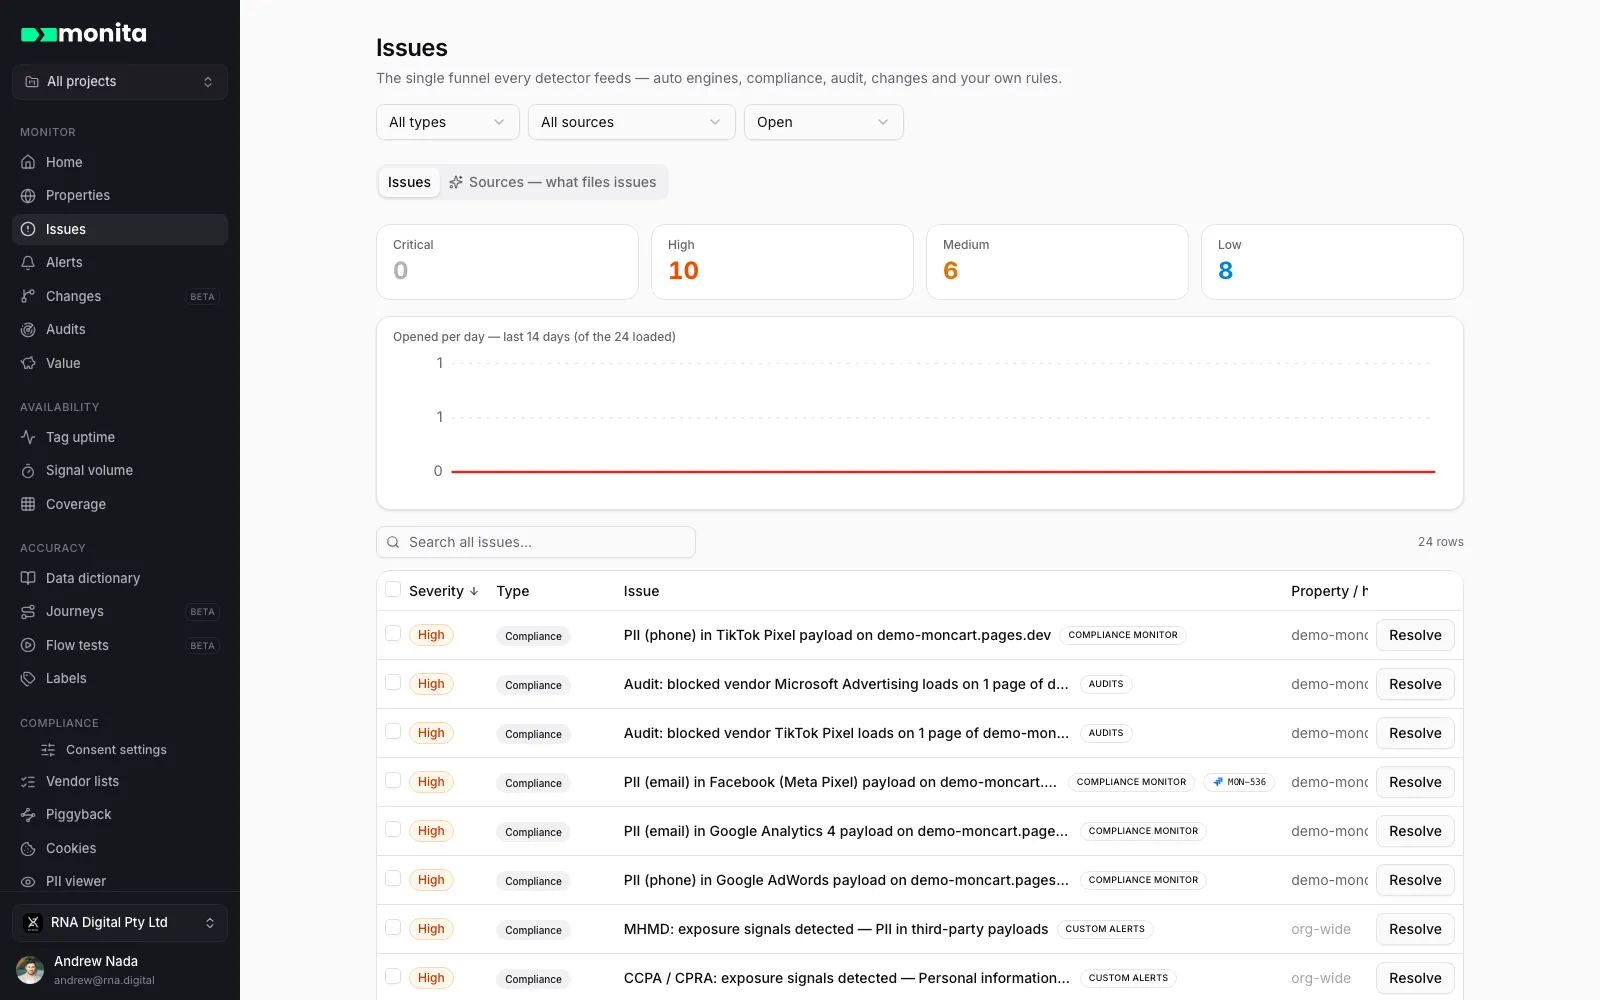Check the Facebook Meta Pixel row
The width and height of the screenshot is (1600, 1000).
point(393,781)
